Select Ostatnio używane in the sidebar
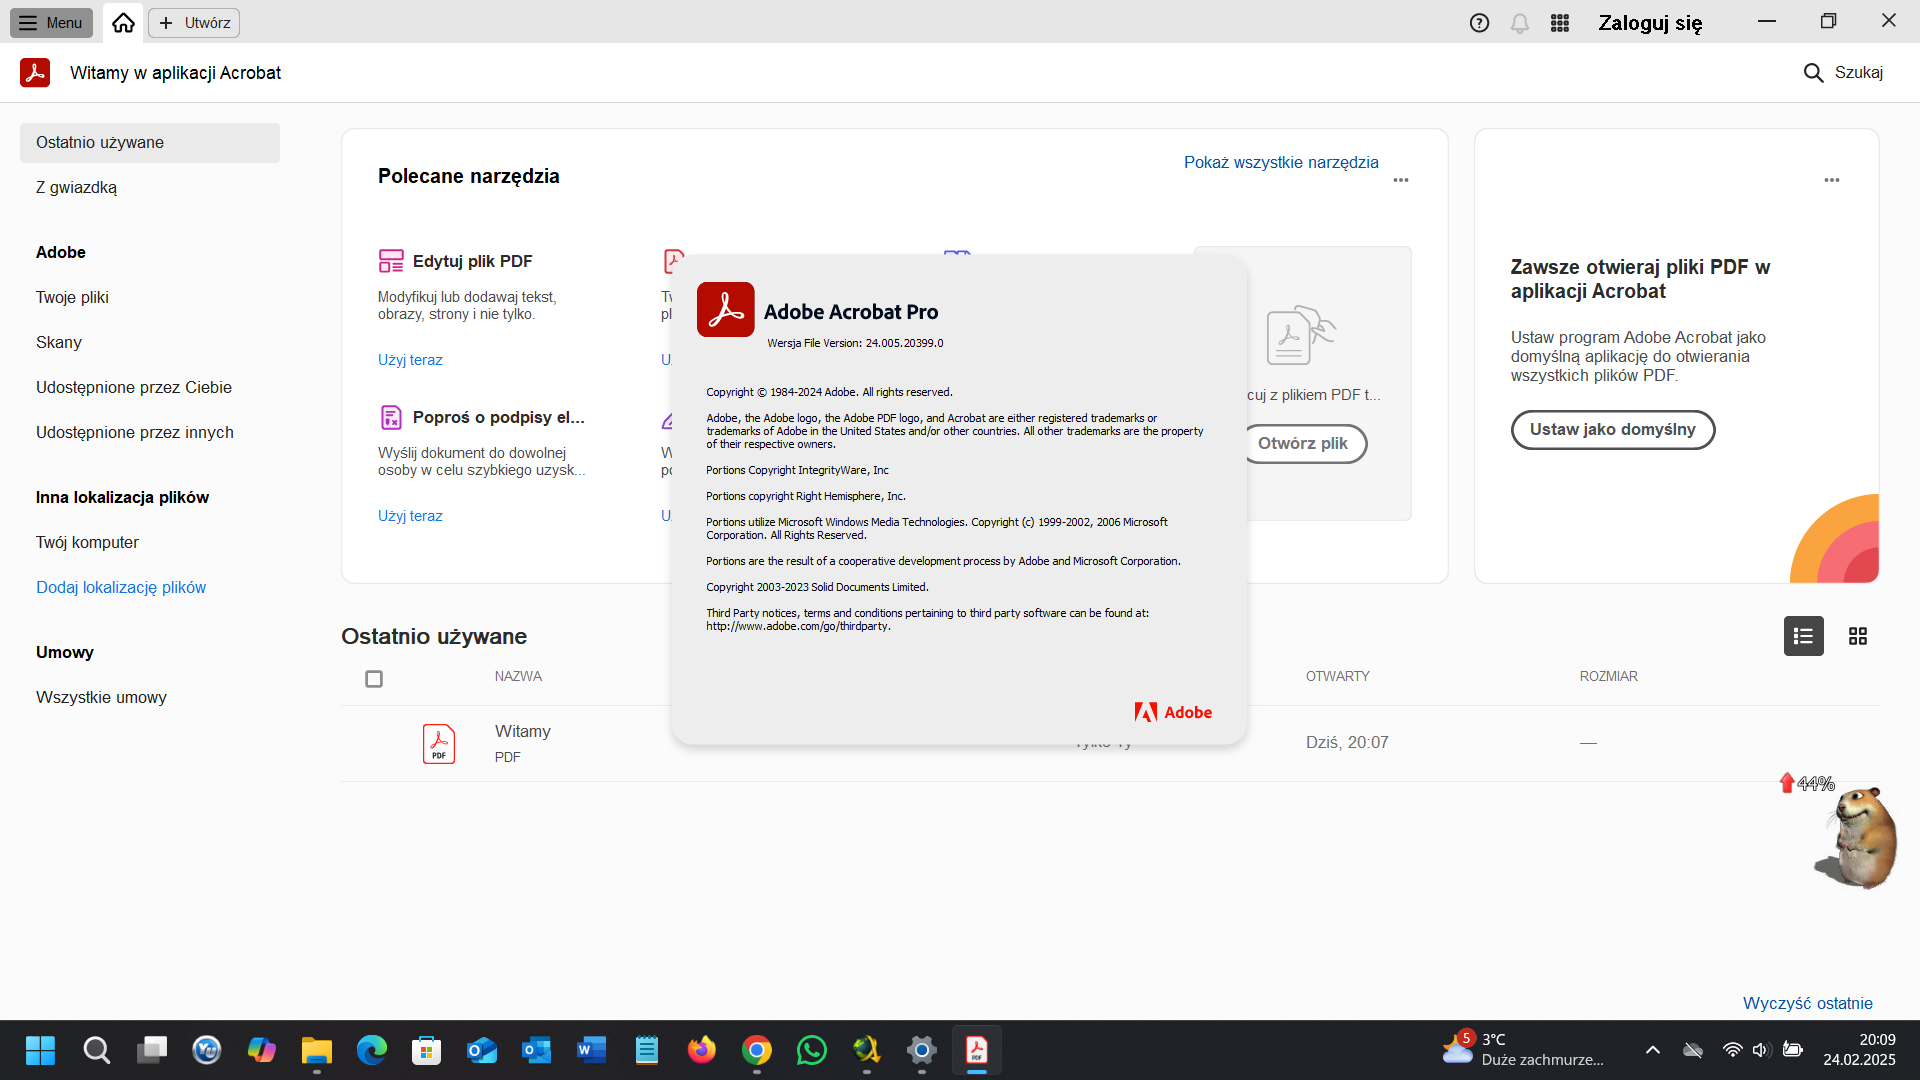This screenshot has height=1080, width=1920. point(150,143)
